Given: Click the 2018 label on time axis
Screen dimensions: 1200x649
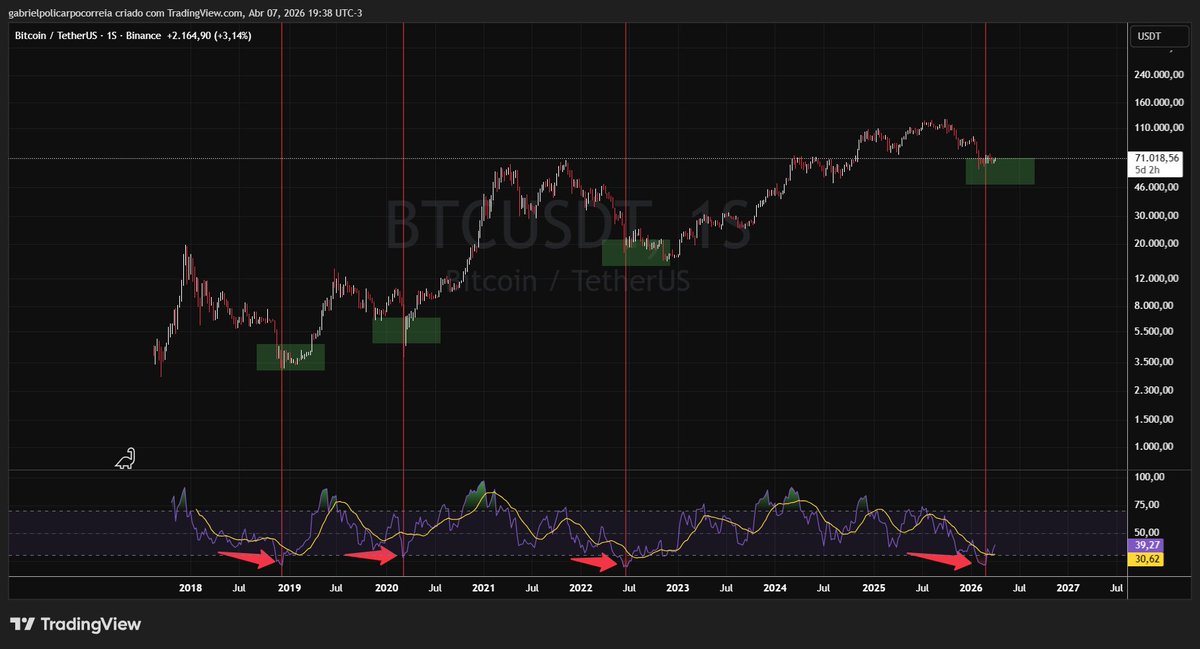Looking at the screenshot, I should point(190,590).
